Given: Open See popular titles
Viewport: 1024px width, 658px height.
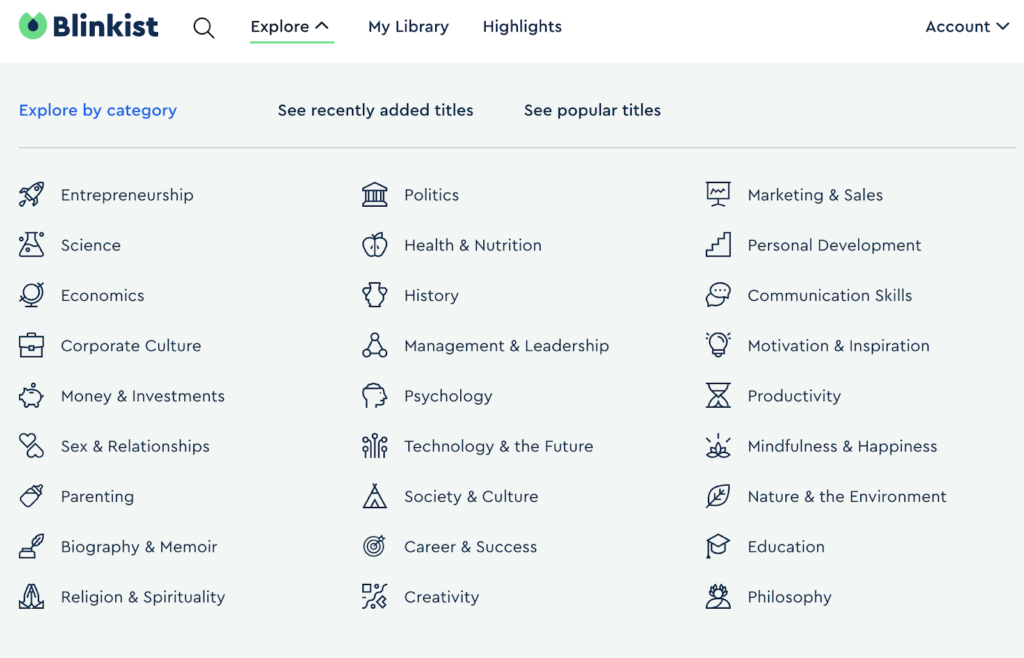Looking at the screenshot, I should (592, 110).
